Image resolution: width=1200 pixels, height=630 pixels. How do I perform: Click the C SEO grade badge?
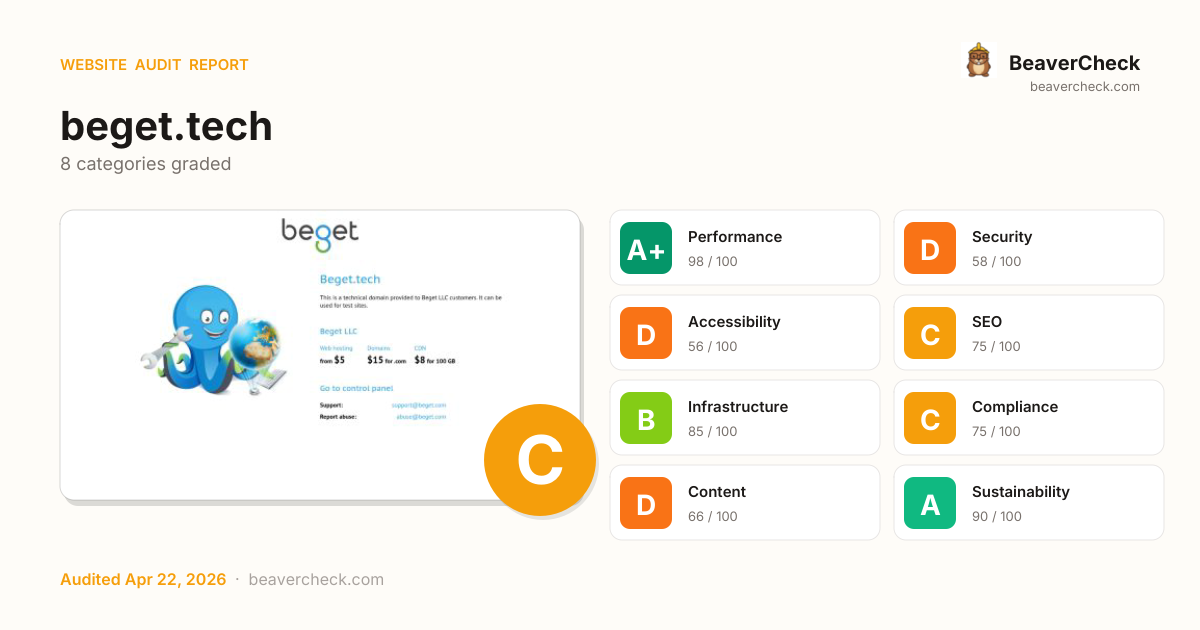[x=930, y=333]
